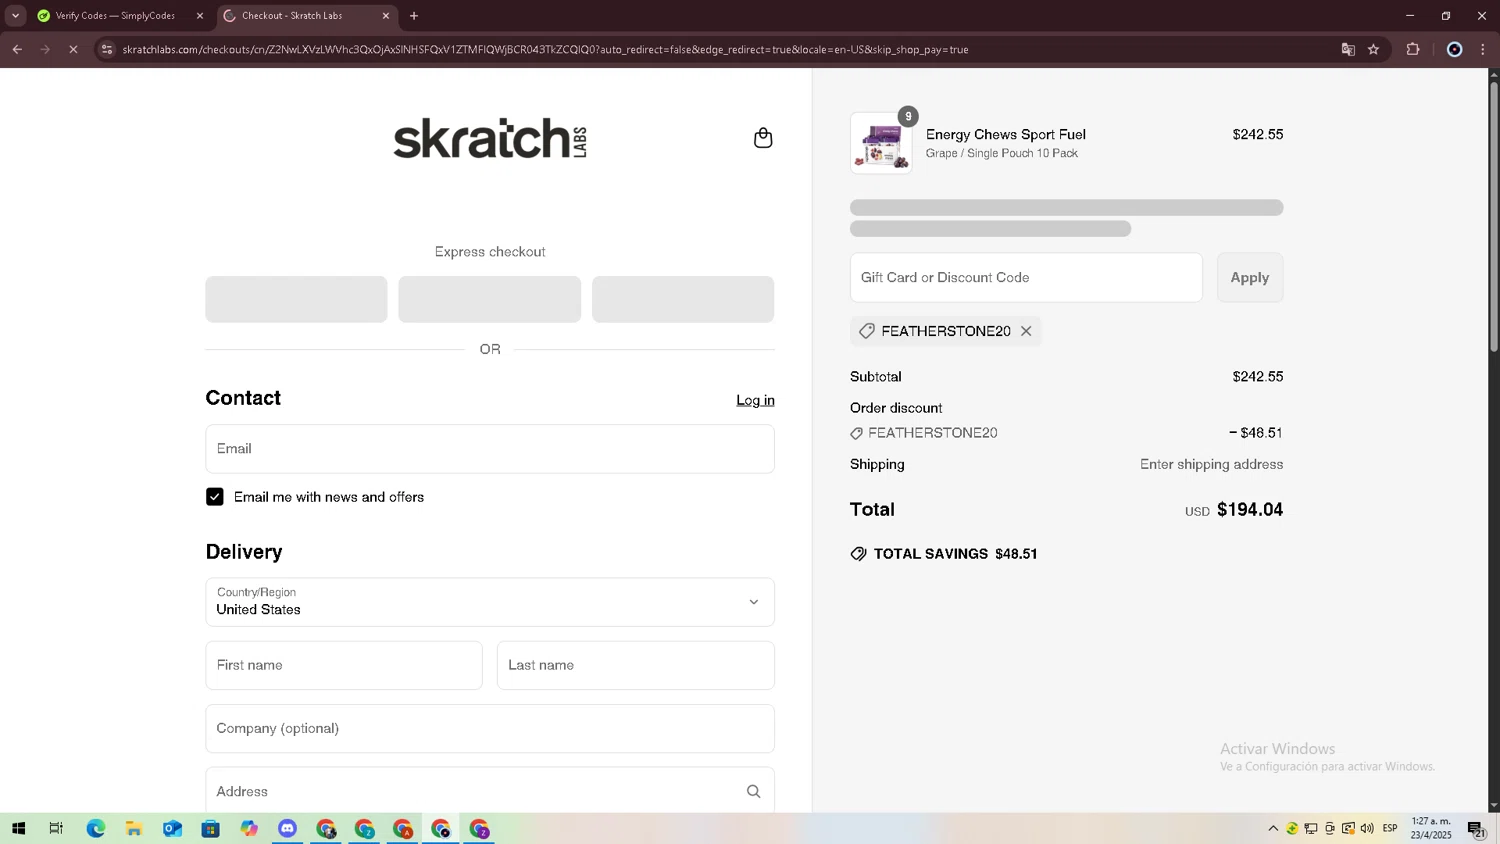This screenshot has height=844, width=1500.
Task: Click the Apply discount button
Action: pos(1250,277)
